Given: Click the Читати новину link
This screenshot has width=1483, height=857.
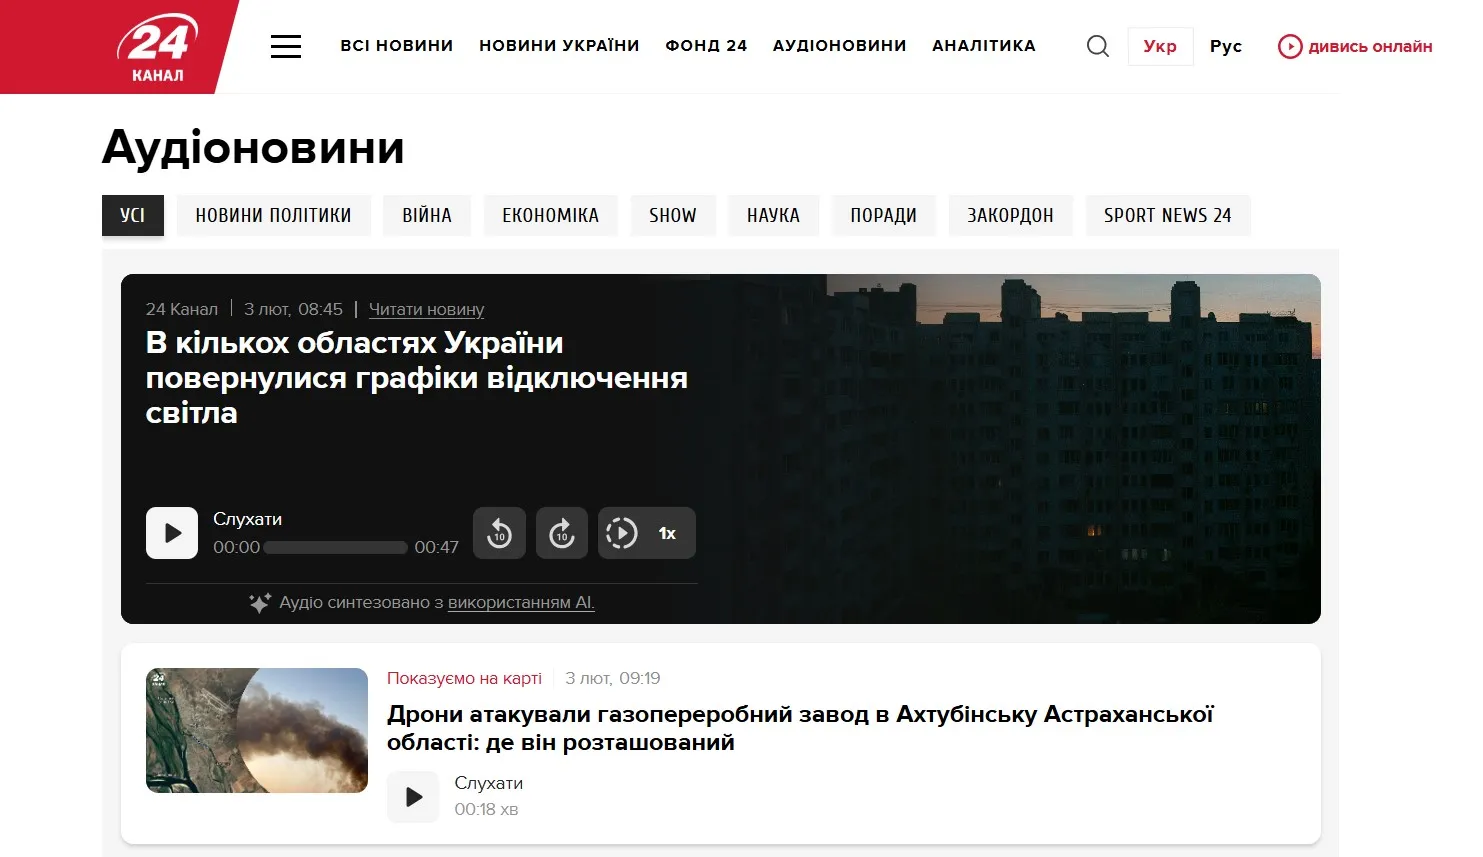Looking at the screenshot, I should click(x=426, y=310).
